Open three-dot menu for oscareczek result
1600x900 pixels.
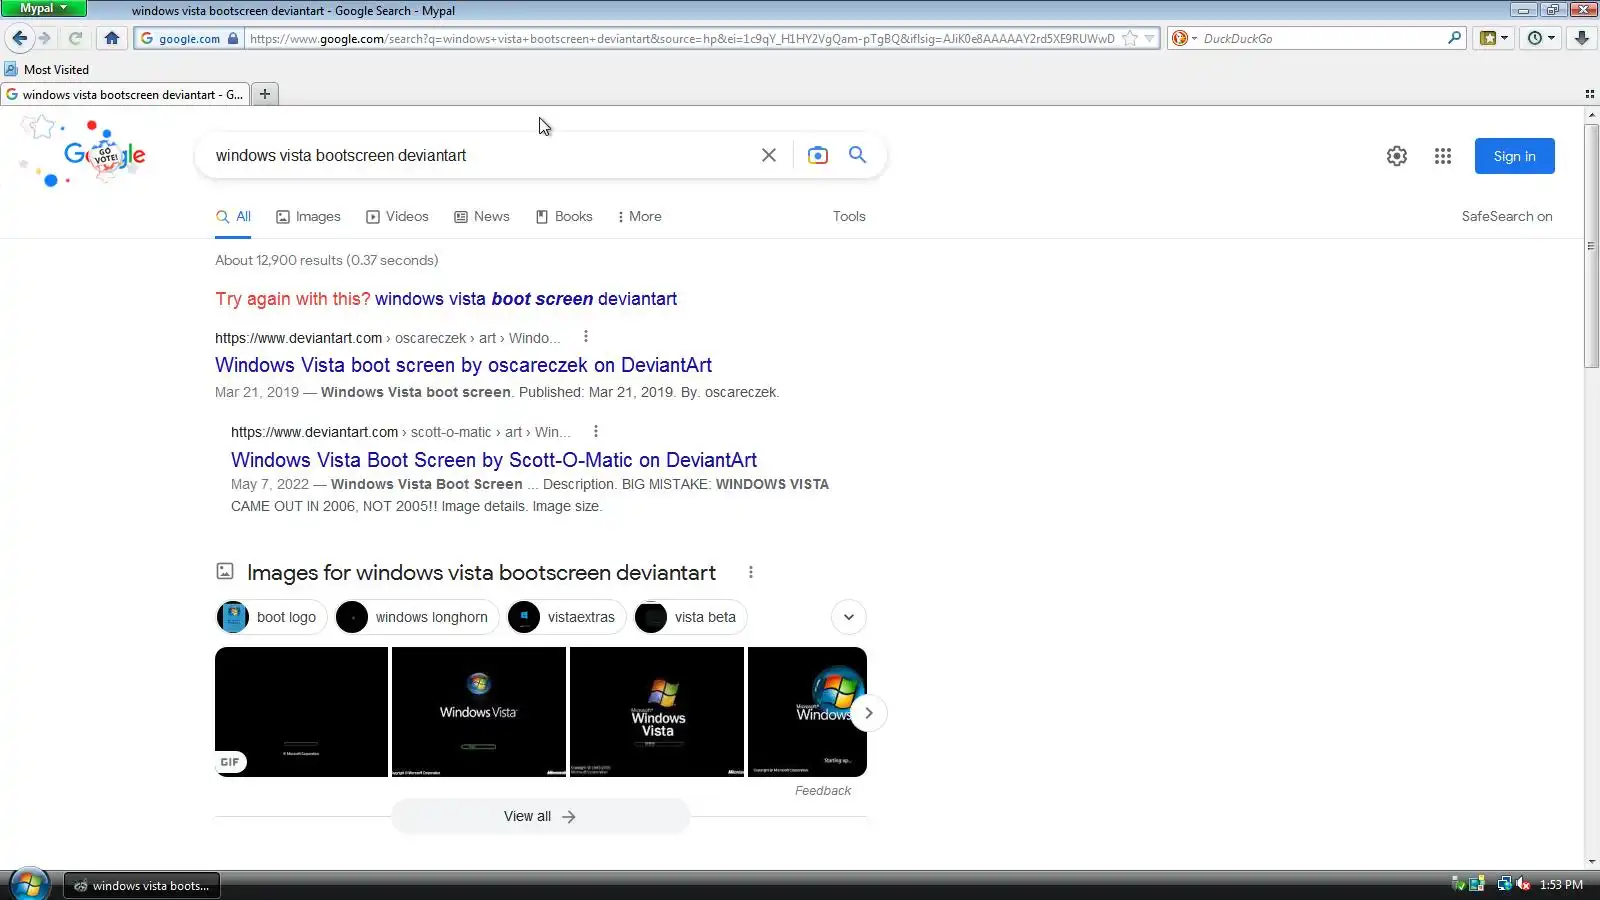pos(586,337)
